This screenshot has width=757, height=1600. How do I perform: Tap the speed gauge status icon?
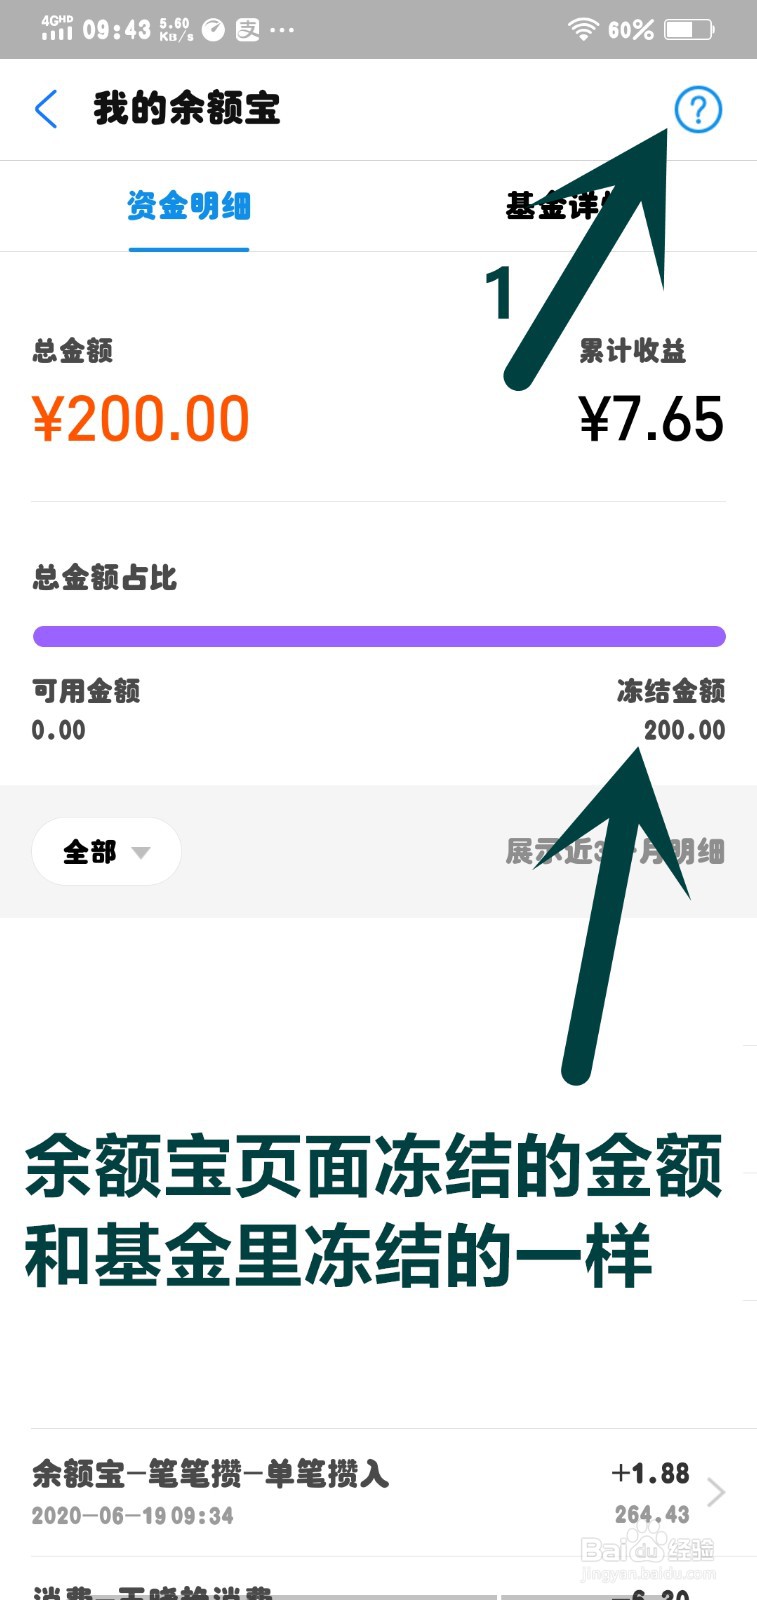(x=213, y=30)
